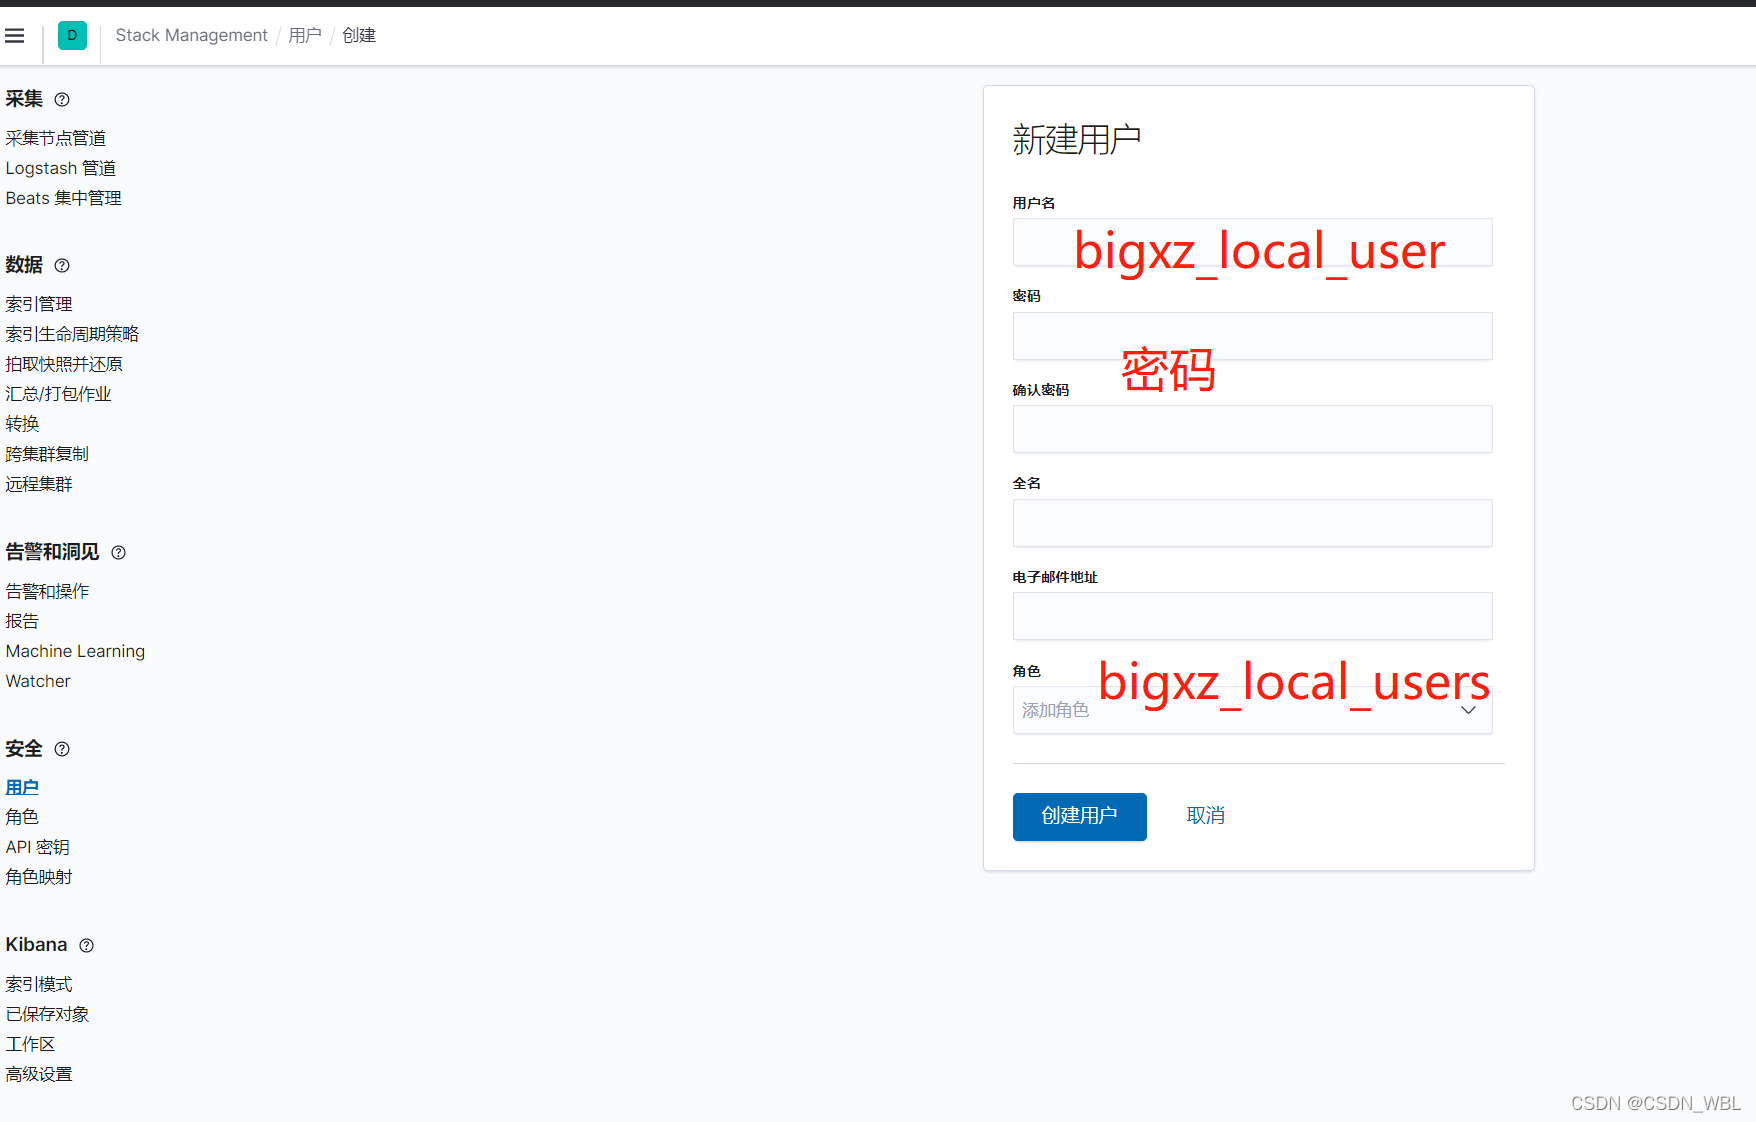
Task: Click the green D space avatar
Action: tap(72, 36)
